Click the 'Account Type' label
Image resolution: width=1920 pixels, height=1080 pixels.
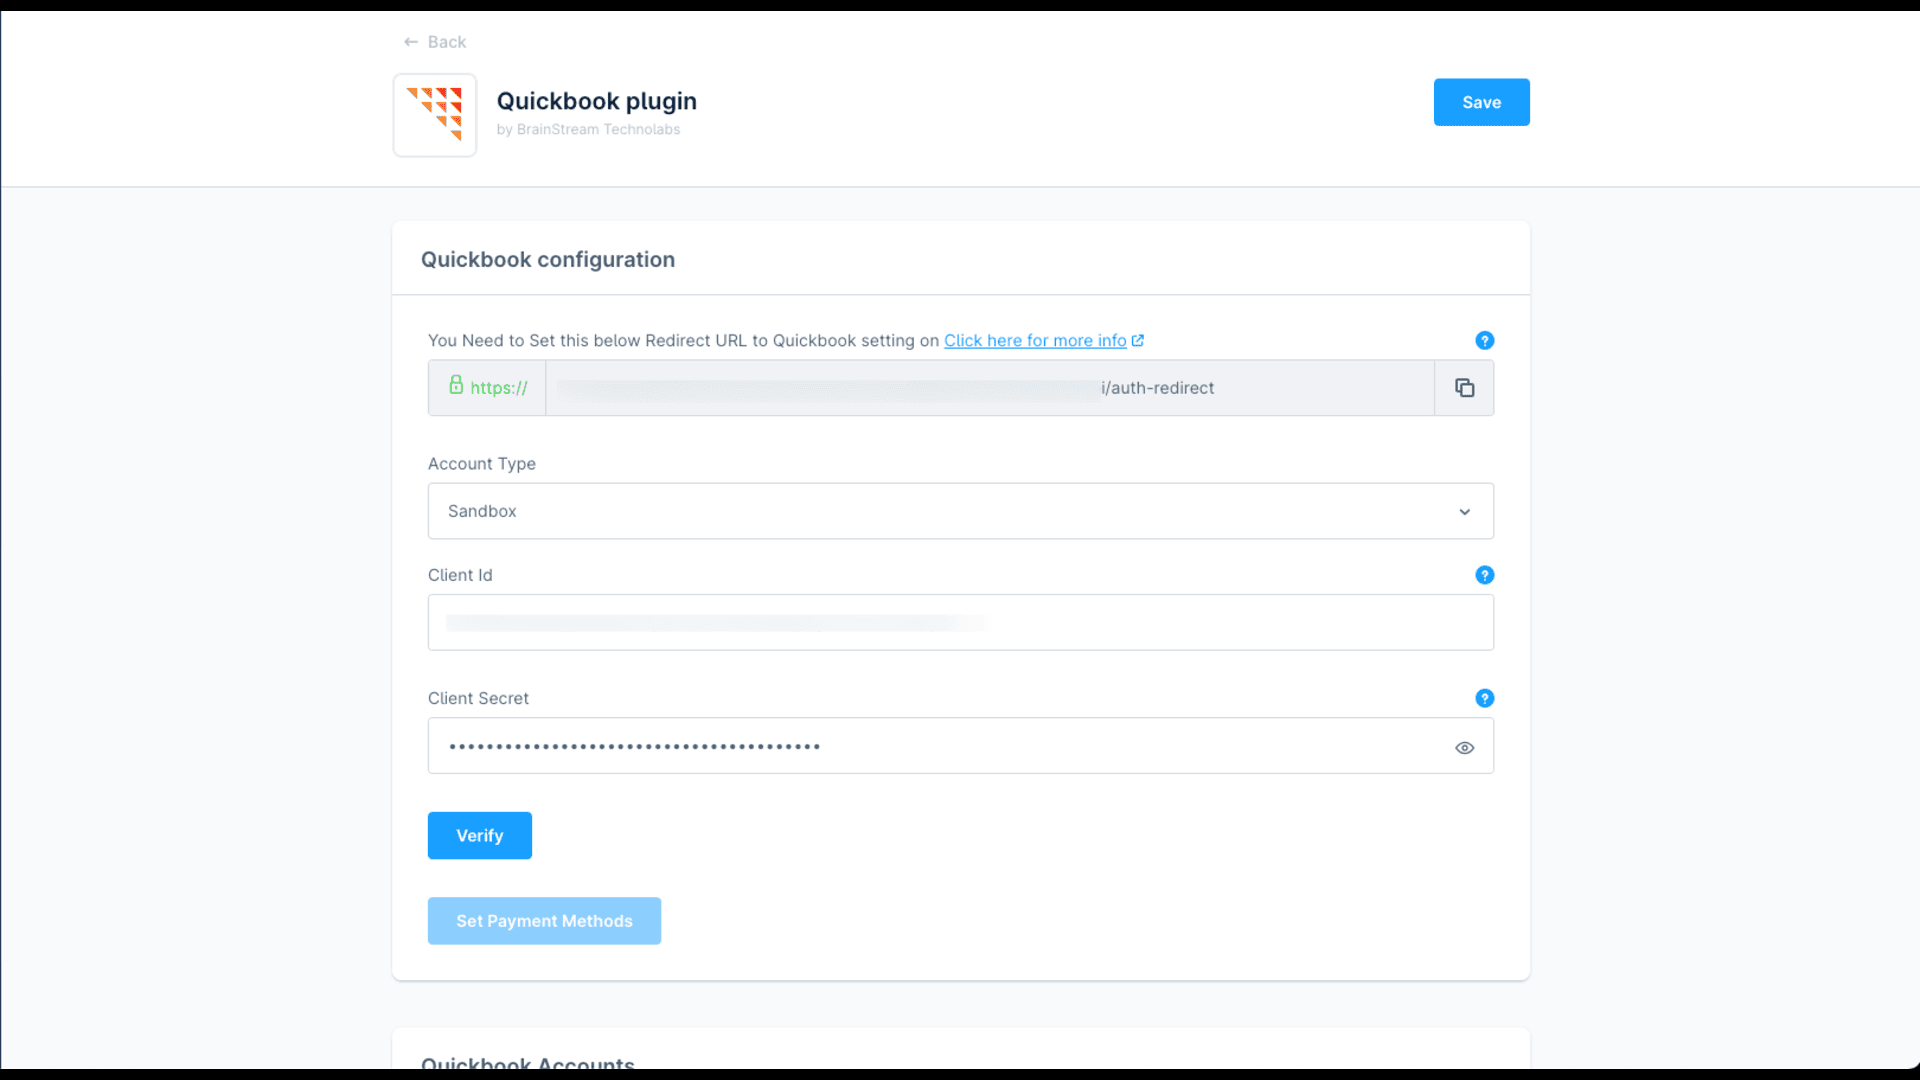[482, 464]
